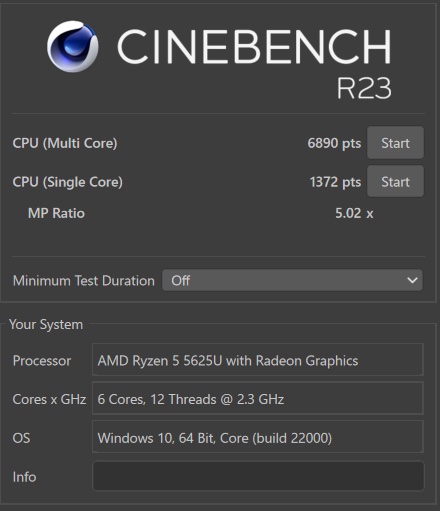Select the OS field showing Windows 10
This screenshot has height=511, width=440.
(258, 437)
